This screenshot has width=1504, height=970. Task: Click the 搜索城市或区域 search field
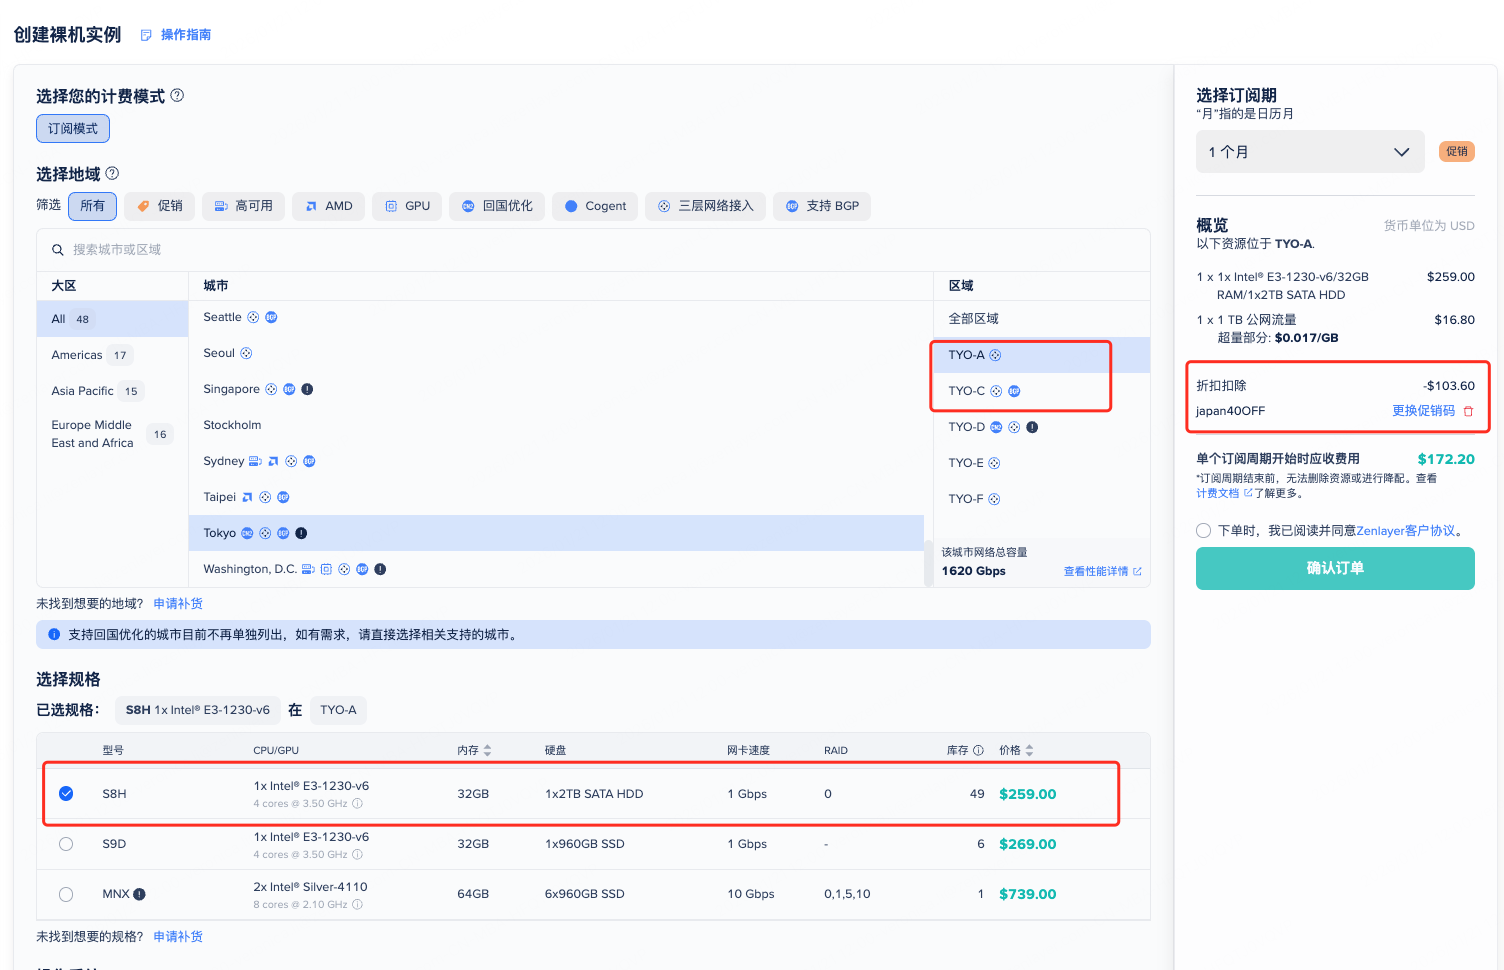(x=600, y=250)
